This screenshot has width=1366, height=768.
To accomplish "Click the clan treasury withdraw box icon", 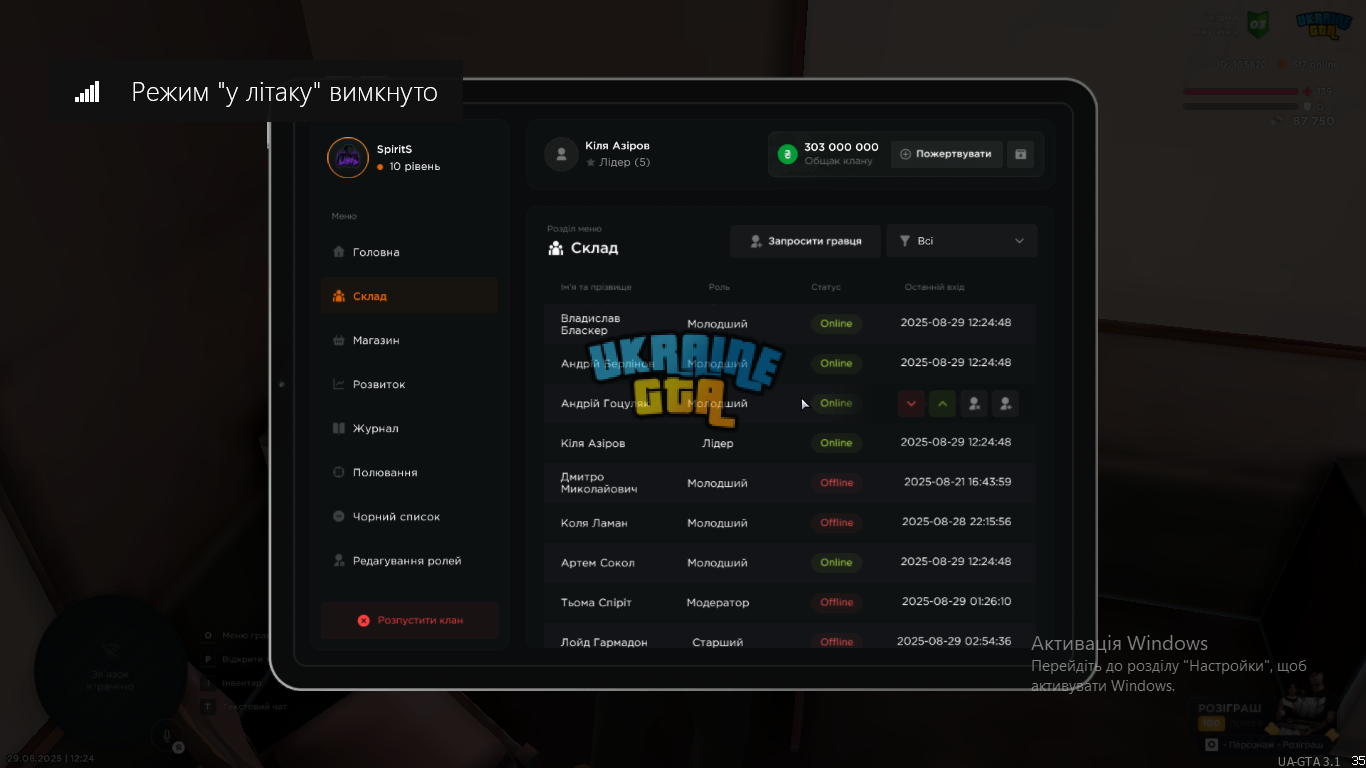I will pos(1020,154).
